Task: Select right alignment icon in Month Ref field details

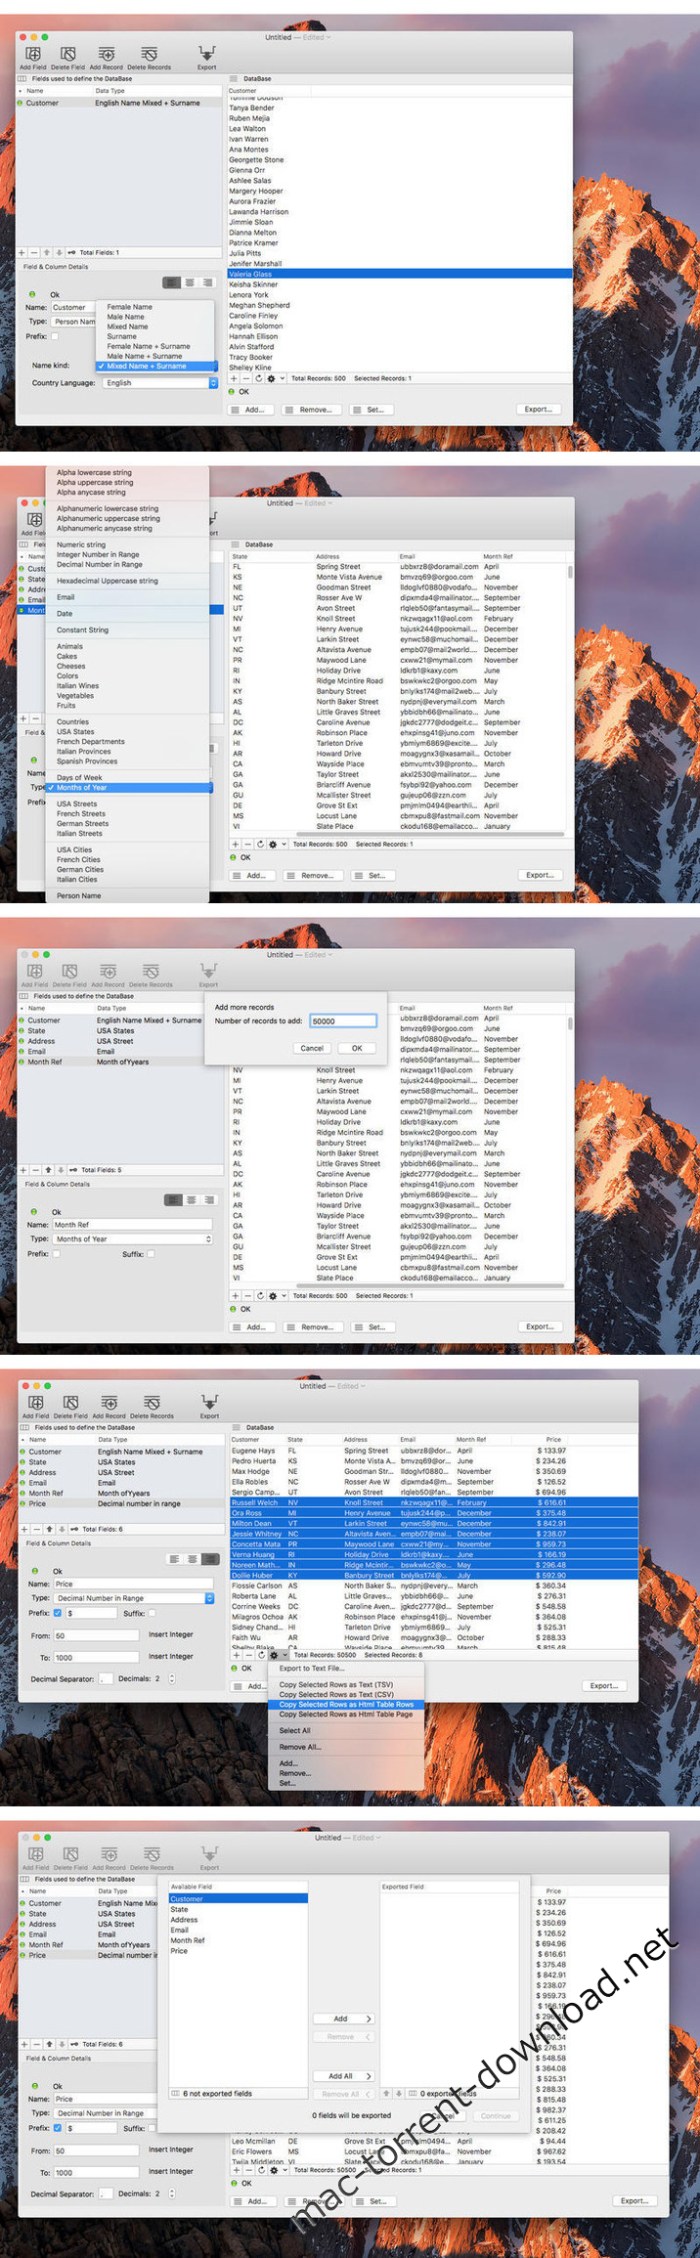Action: [x=209, y=1200]
